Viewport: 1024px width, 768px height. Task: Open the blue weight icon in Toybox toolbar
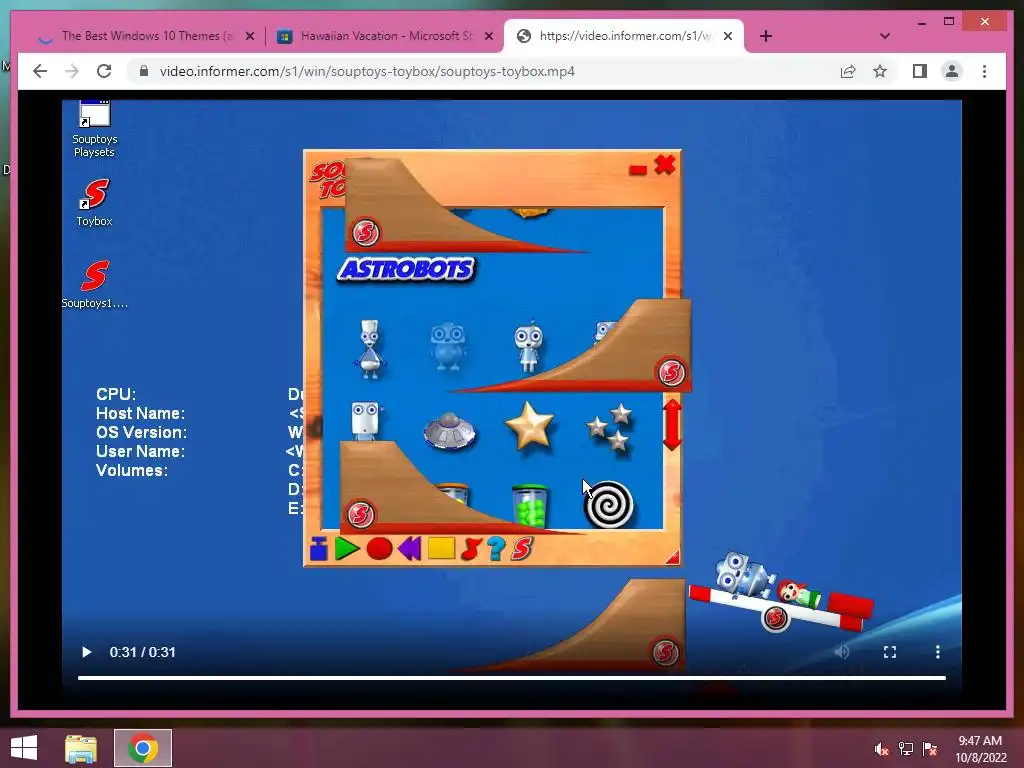[319, 549]
